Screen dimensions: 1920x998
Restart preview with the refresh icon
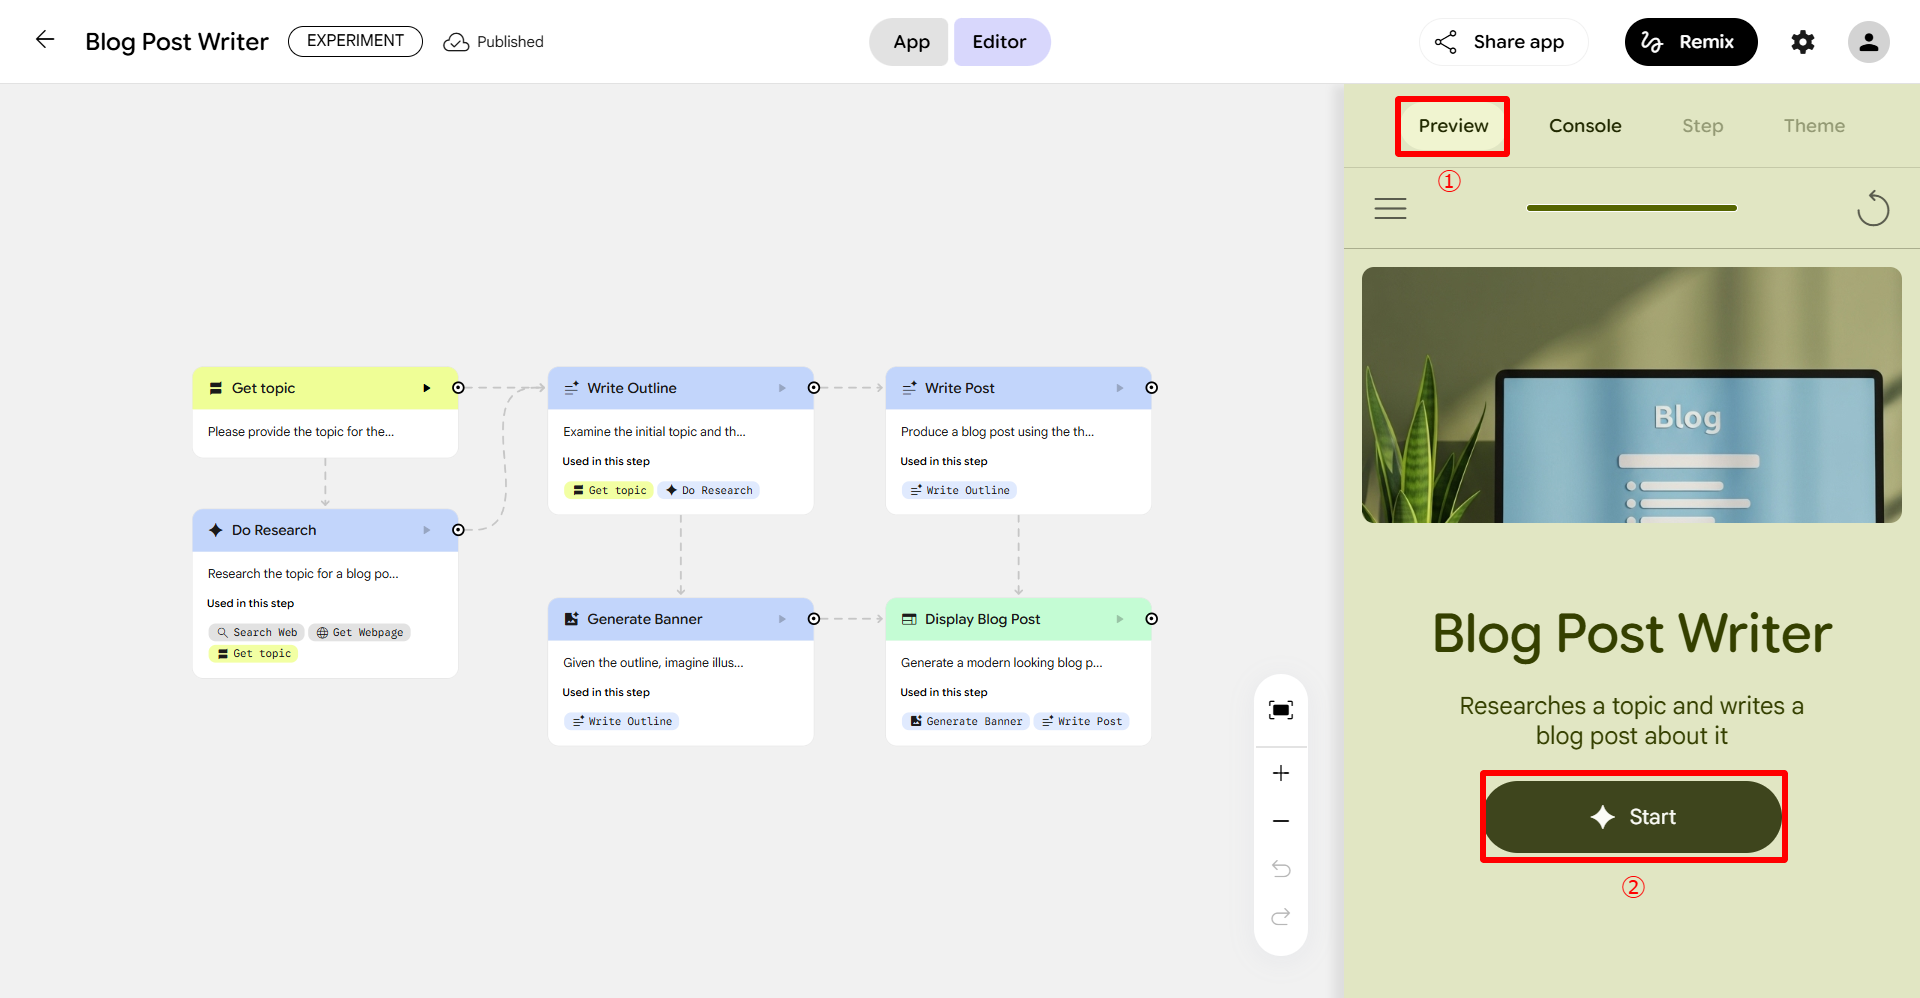tap(1872, 209)
